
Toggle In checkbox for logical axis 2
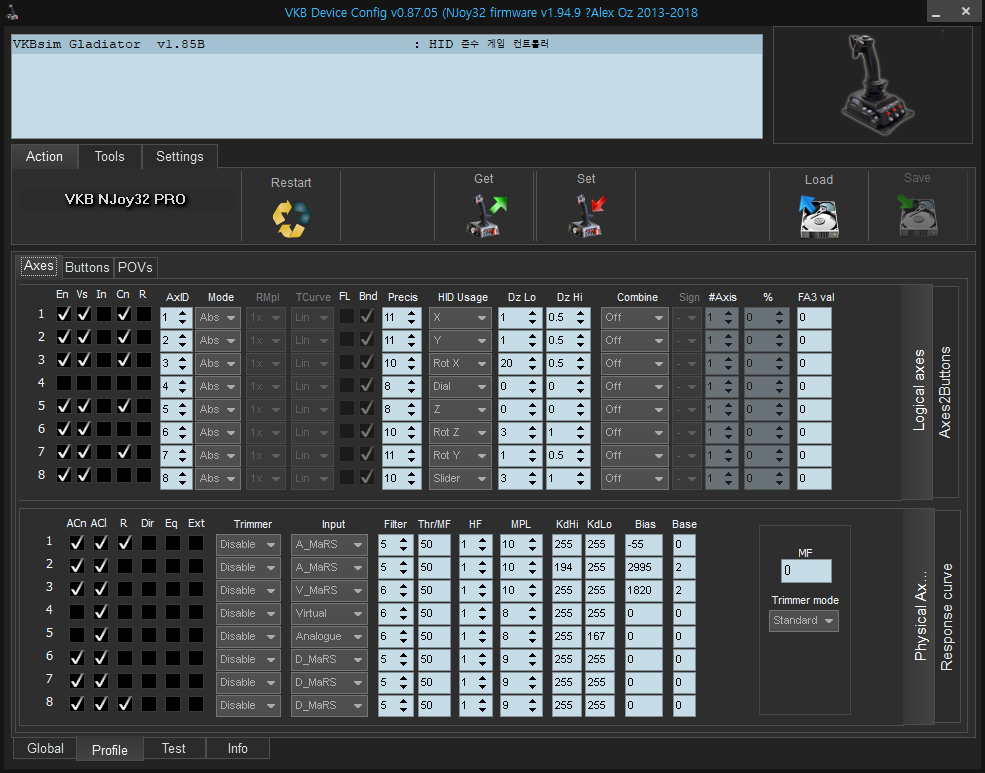click(104, 337)
